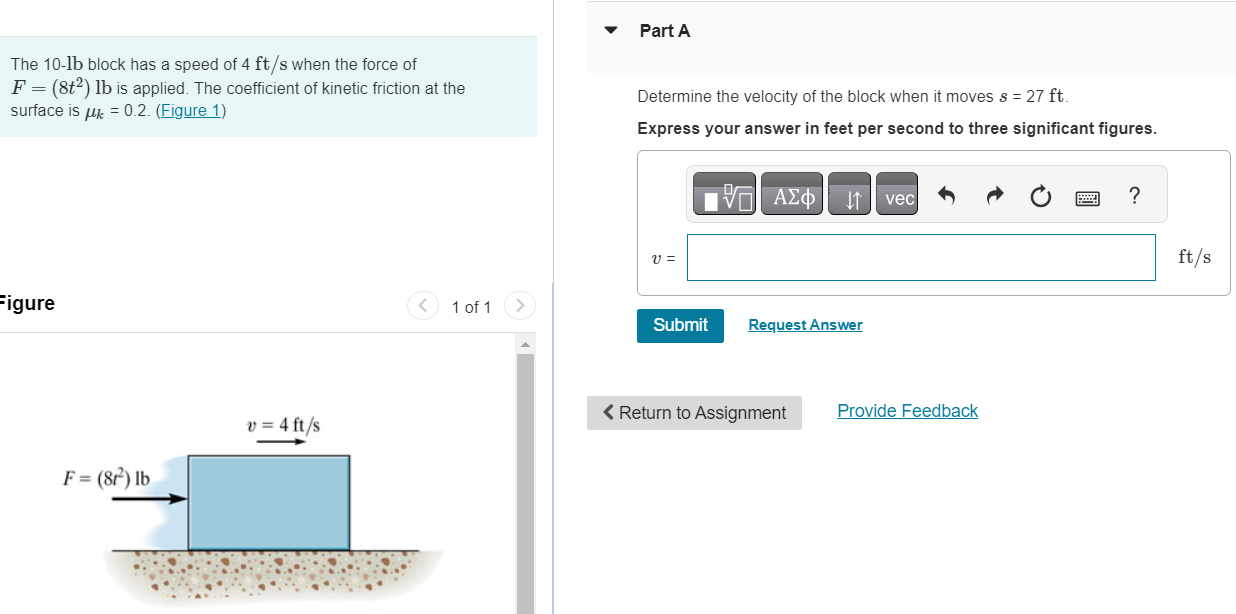Open the Provide Feedback link
The height and width of the screenshot is (614, 1236).
tap(907, 411)
